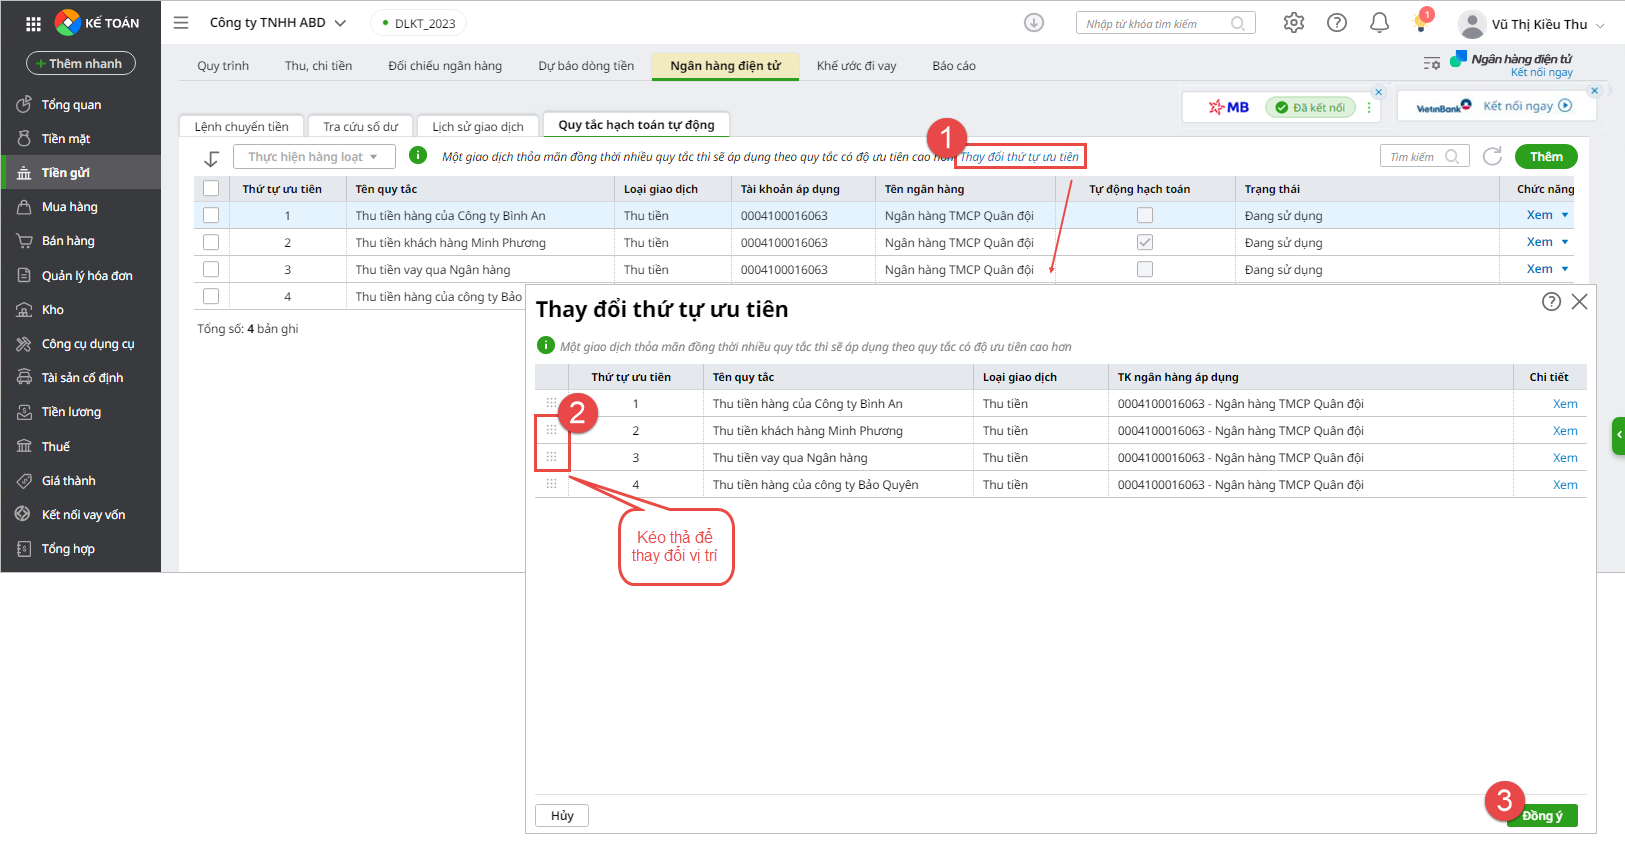
Task: Expand the Xem arrow for Minh Phương row
Action: point(1565,242)
